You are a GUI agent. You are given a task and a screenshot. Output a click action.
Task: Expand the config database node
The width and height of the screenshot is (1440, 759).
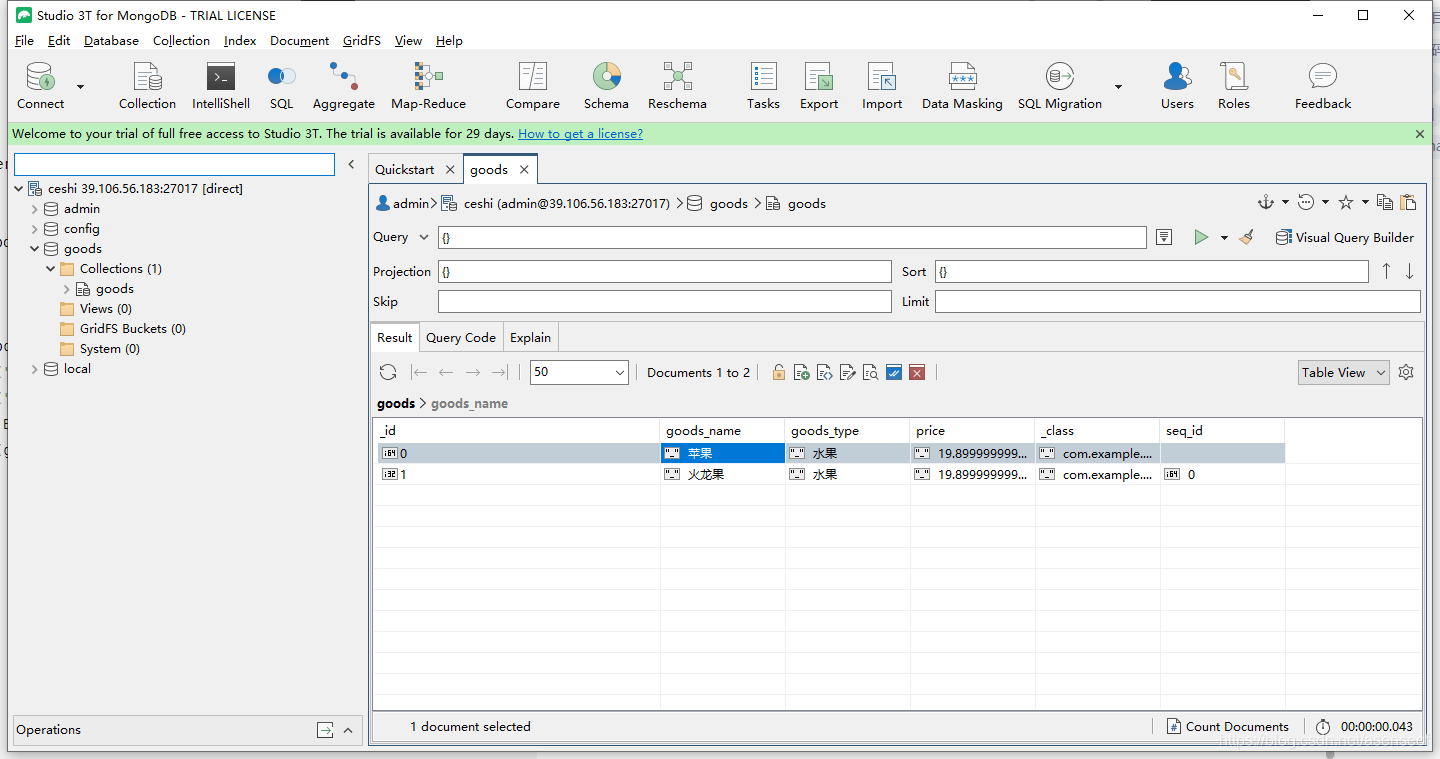35,229
